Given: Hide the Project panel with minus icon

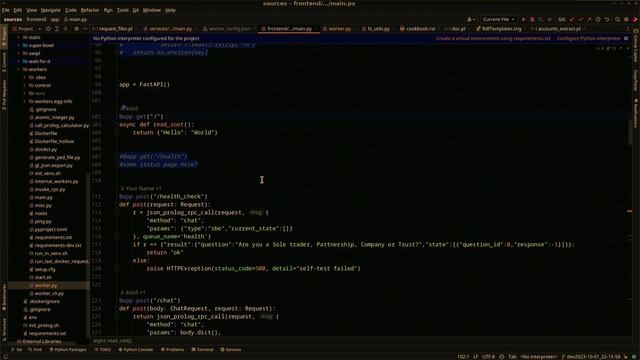Looking at the screenshot, I should 85,29.
